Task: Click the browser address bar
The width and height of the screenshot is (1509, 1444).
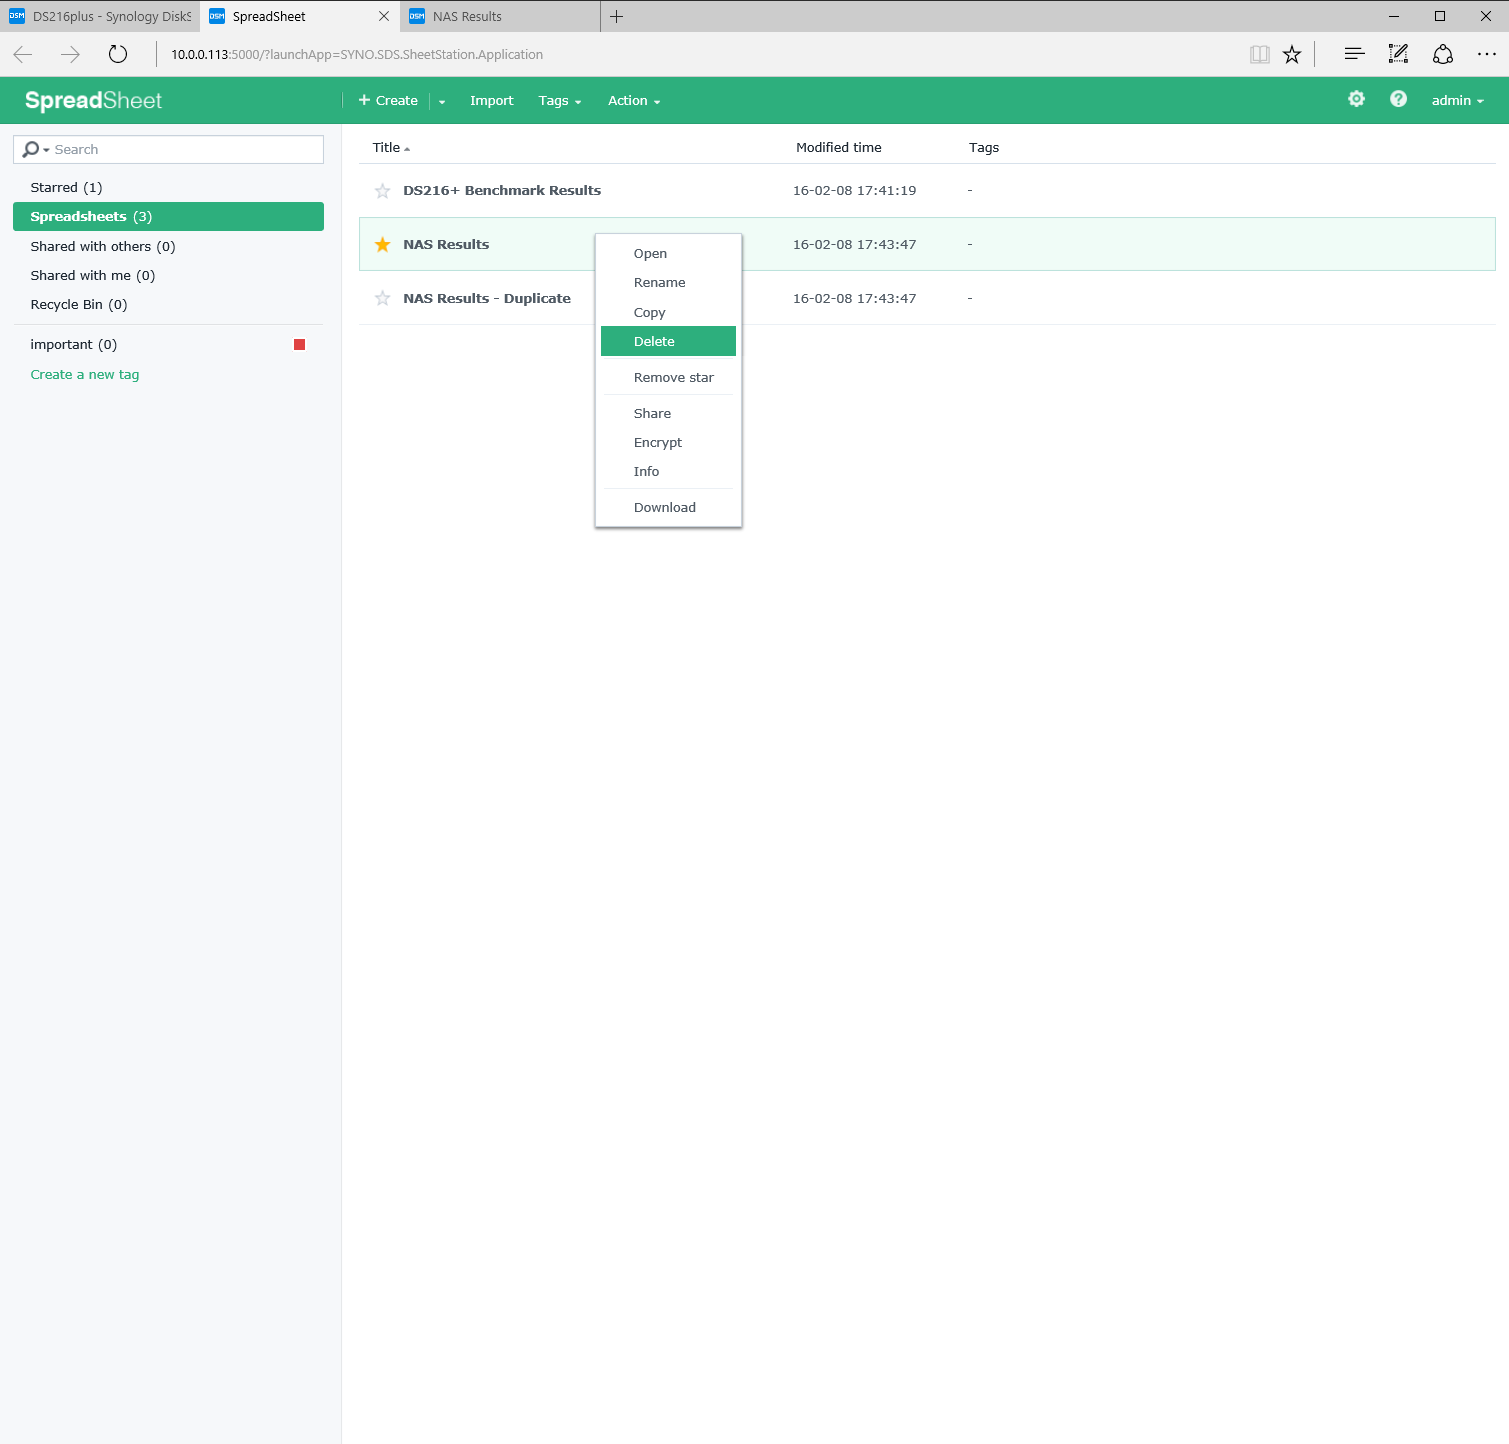Action: coord(700,55)
